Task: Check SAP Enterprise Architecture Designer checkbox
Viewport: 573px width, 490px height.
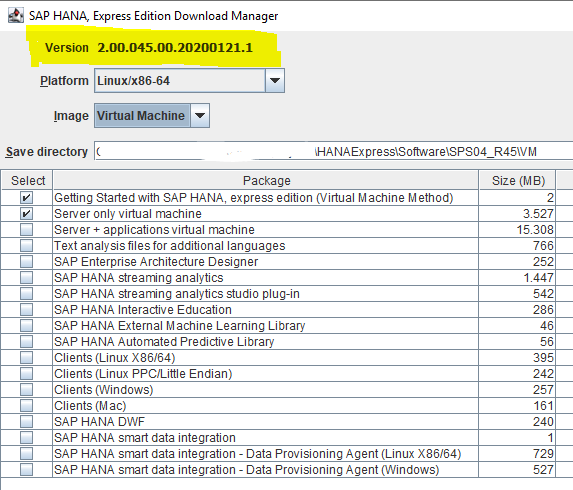Action: (26, 262)
